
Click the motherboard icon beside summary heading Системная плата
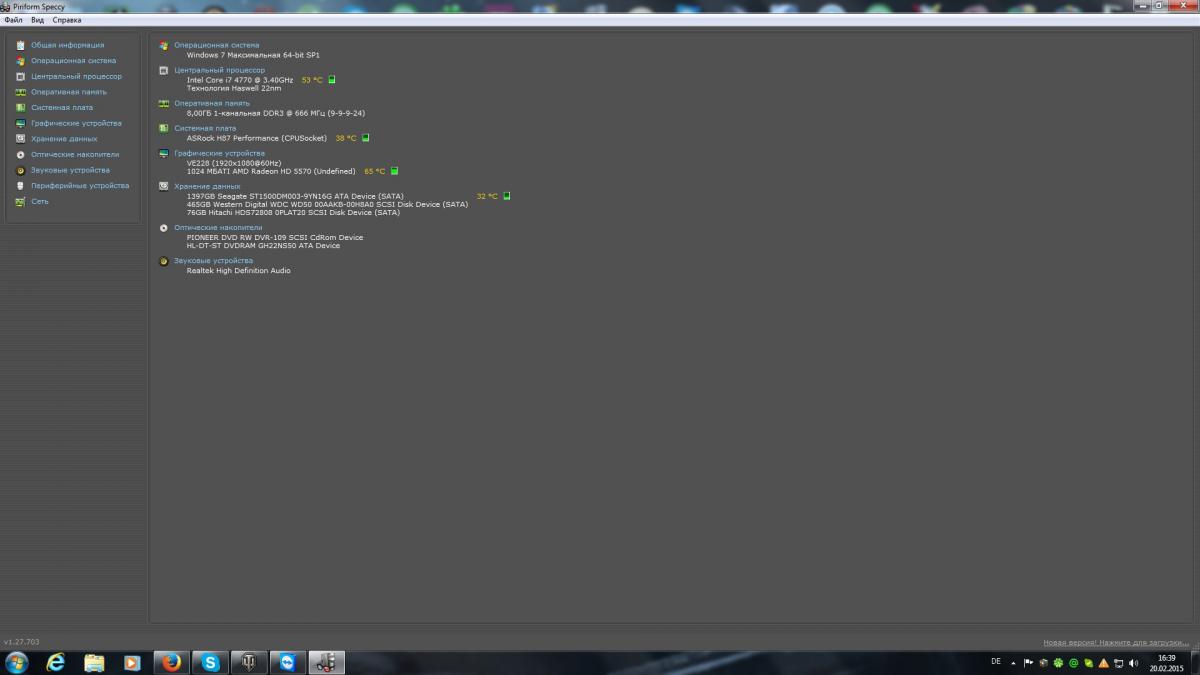click(164, 128)
